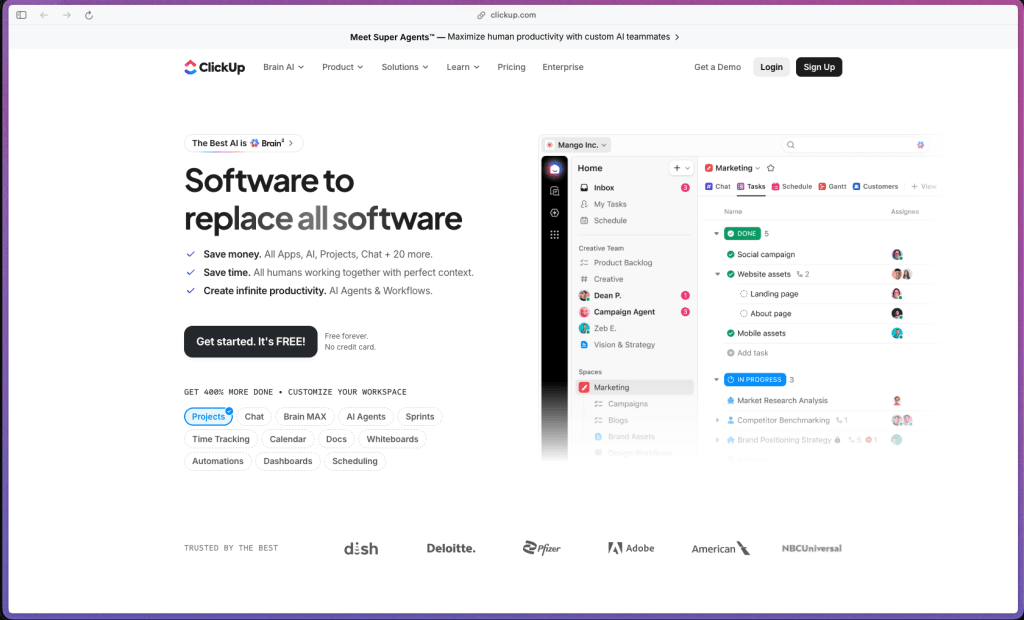Click the star icon next to Marketing
1024x620 pixels.
pyautogui.click(x=771, y=168)
